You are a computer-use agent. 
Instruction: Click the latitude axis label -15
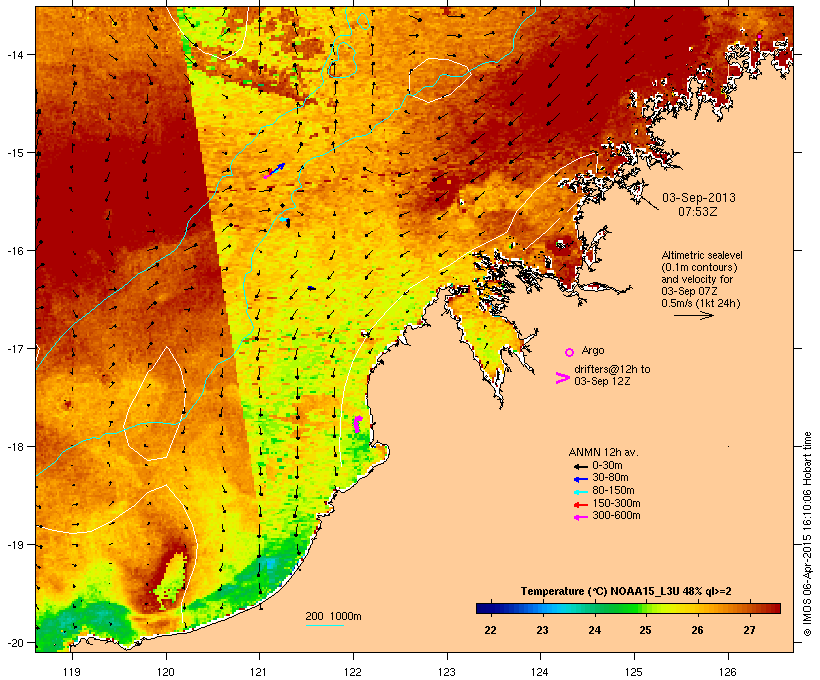point(15,153)
